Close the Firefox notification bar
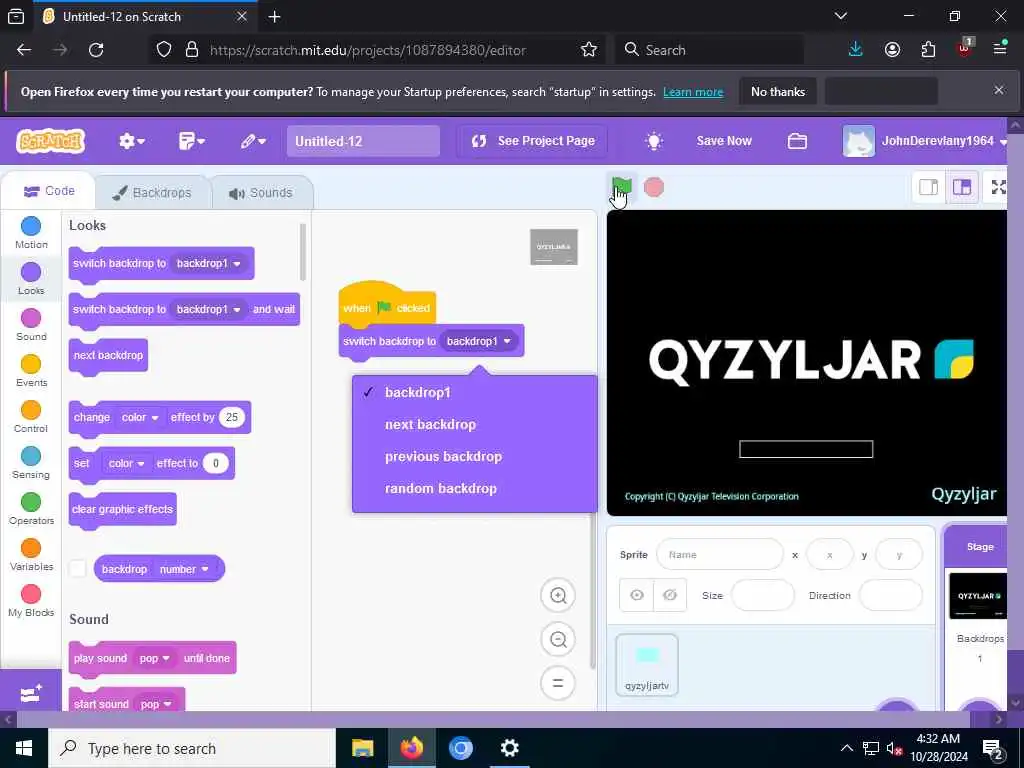The width and height of the screenshot is (1024, 768). (x=999, y=90)
